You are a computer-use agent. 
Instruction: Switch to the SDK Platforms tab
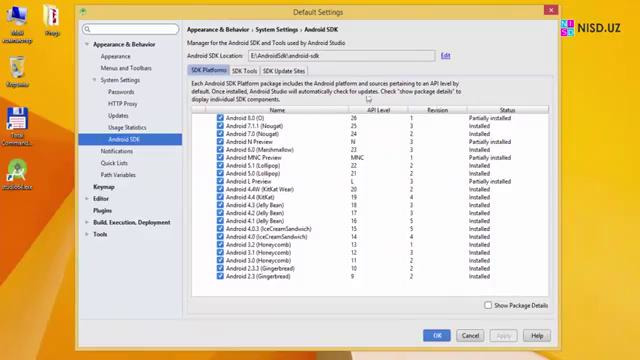tap(208, 70)
